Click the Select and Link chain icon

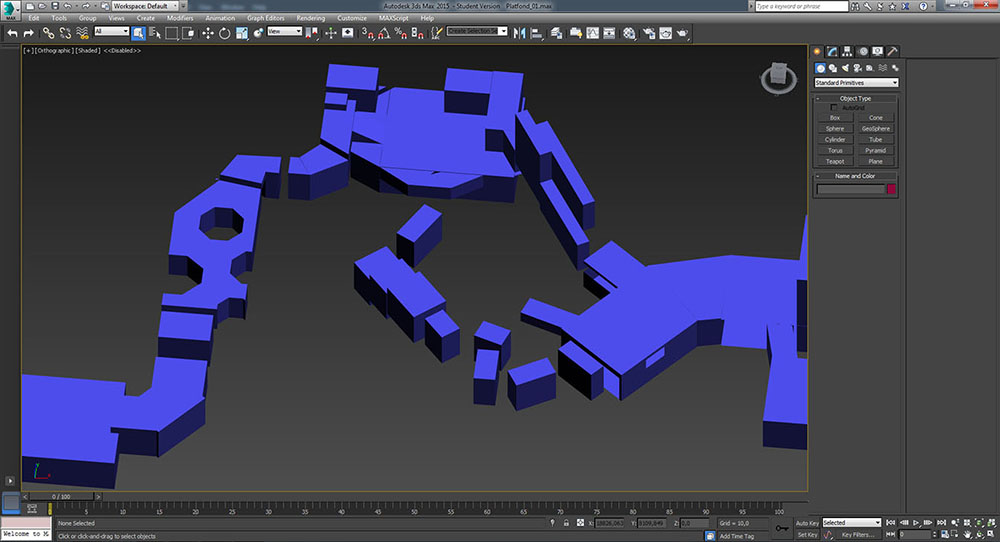47,33
